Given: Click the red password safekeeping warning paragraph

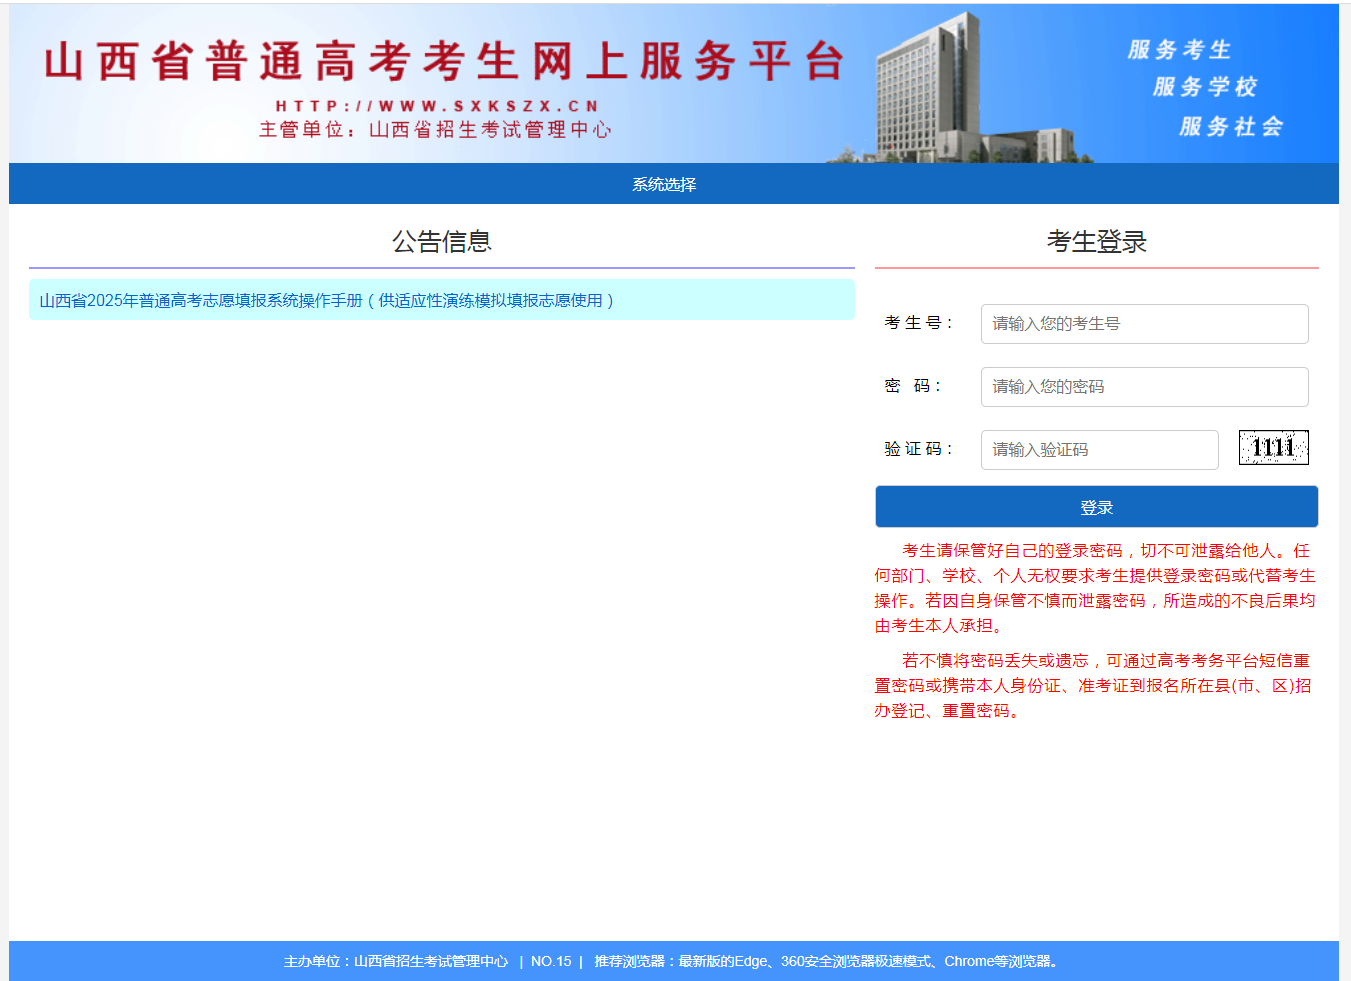Looking at the screenshot, I should coord(1095,588).
